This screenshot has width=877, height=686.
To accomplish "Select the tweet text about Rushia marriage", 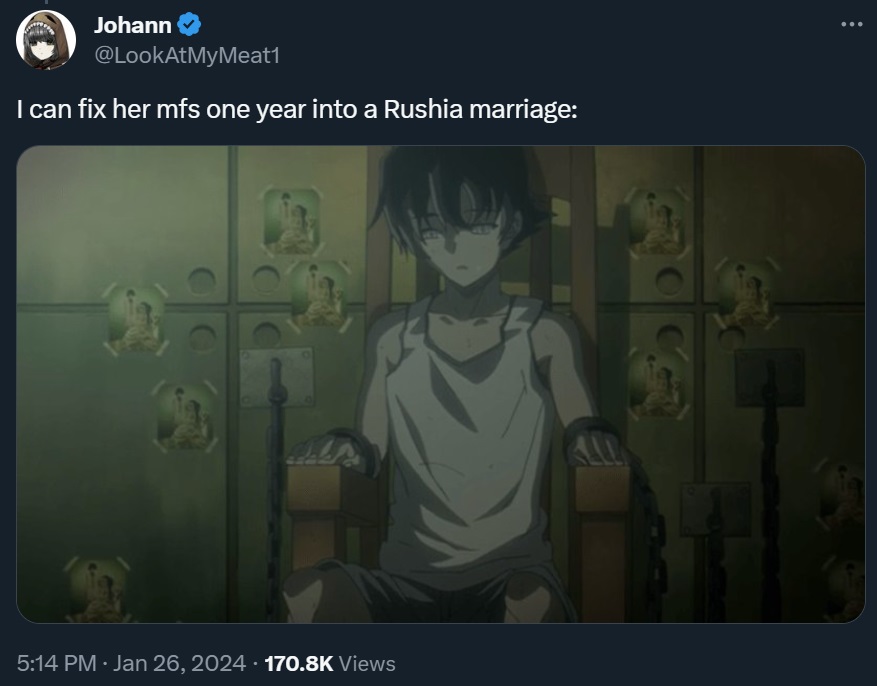I will (x=296, y=109).
